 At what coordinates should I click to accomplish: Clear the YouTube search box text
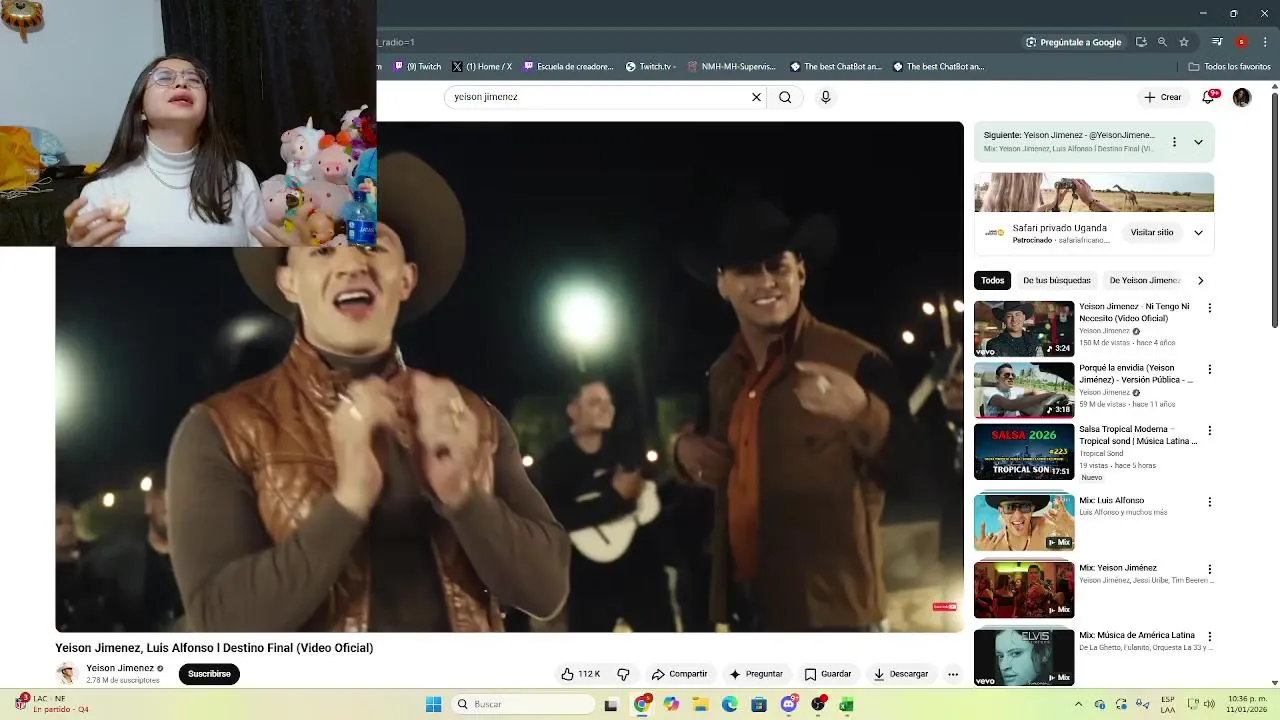[x=756, y=97]
